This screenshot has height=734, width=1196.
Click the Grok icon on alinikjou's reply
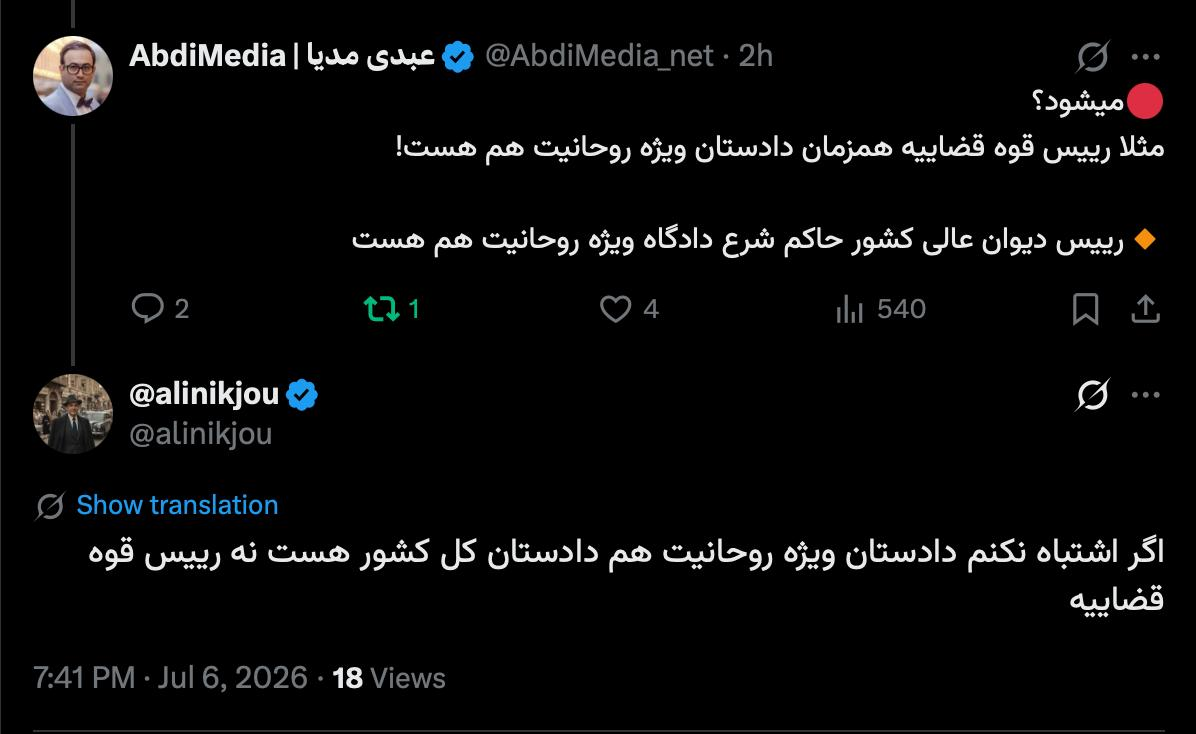tap(1092, 394)
